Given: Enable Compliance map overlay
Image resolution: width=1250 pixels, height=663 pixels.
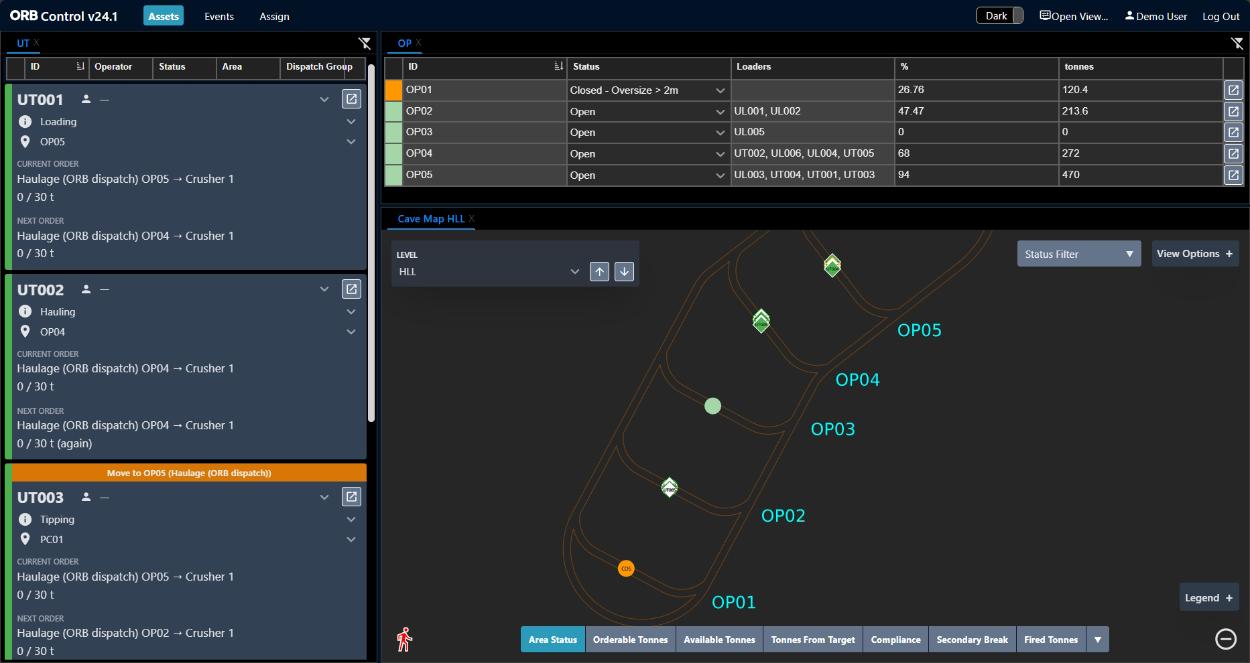Looking at the screenshot, I should (x=896, y=639).
